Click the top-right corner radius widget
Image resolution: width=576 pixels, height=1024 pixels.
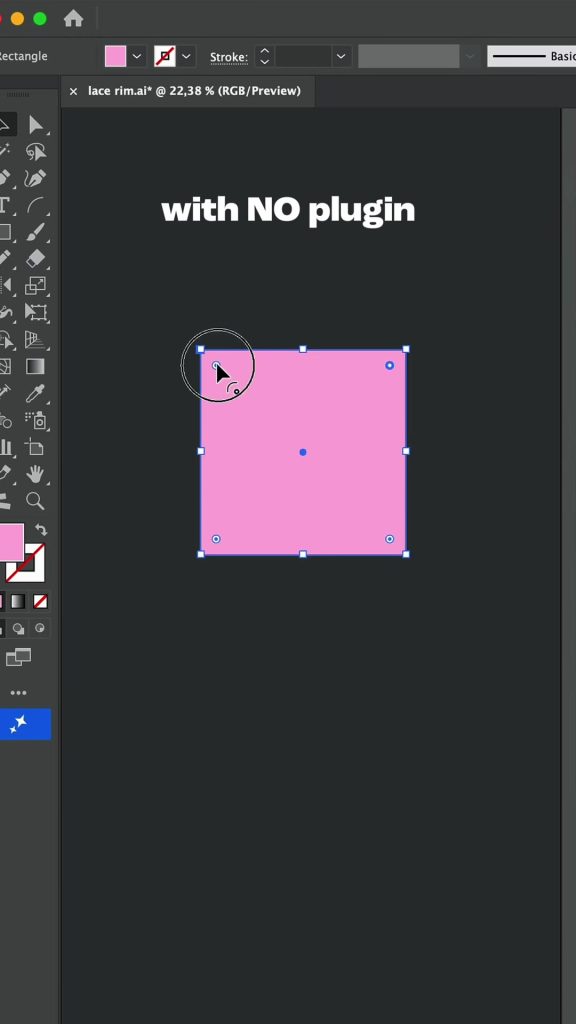point(390,365)
